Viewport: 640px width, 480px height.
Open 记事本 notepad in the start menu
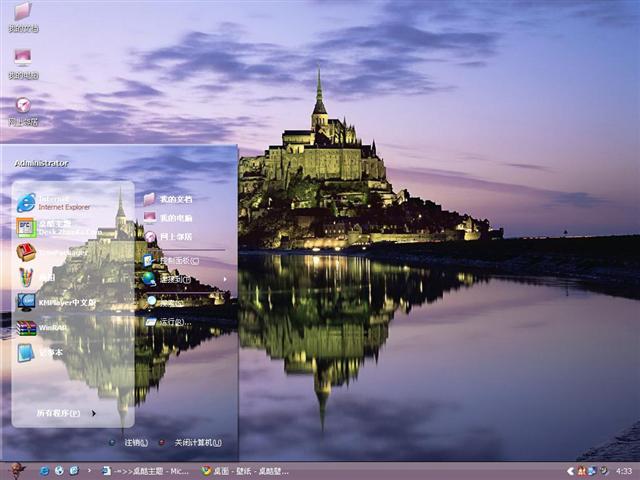pyautogui.click(x=40, y=353)
